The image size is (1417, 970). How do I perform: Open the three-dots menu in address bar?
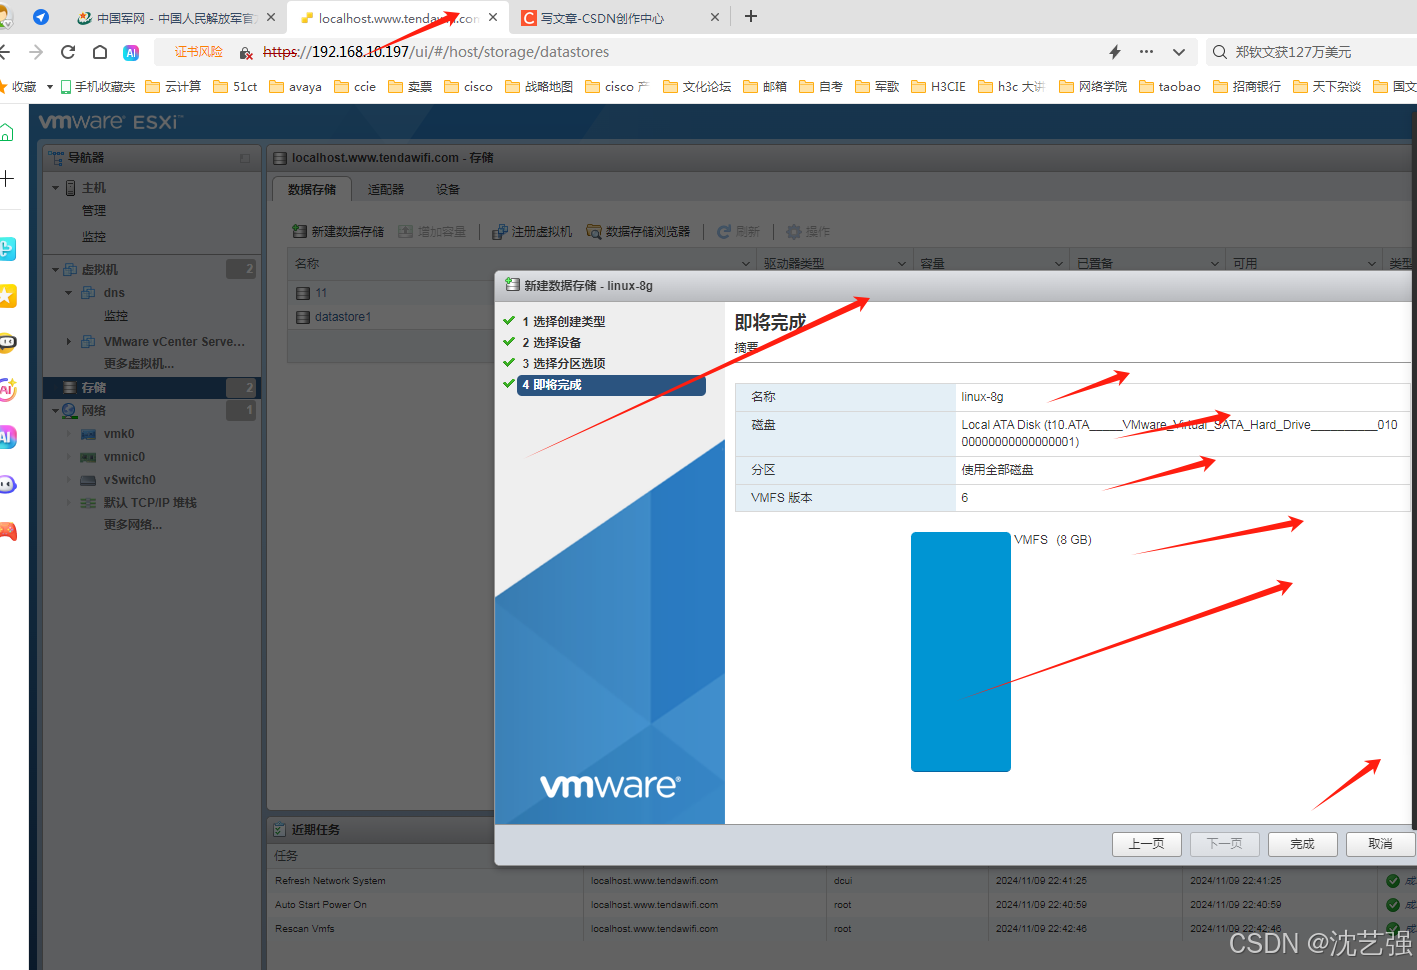click(1146, 52)
